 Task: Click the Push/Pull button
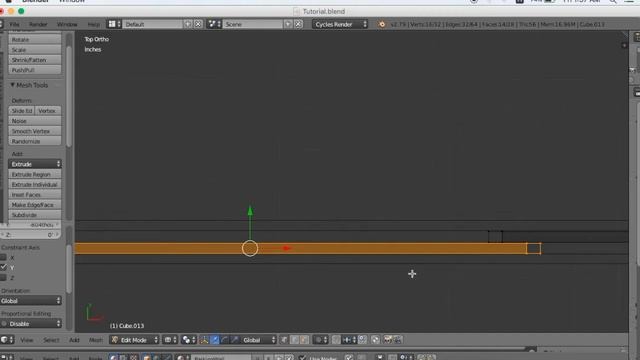(x=35, y=70)
